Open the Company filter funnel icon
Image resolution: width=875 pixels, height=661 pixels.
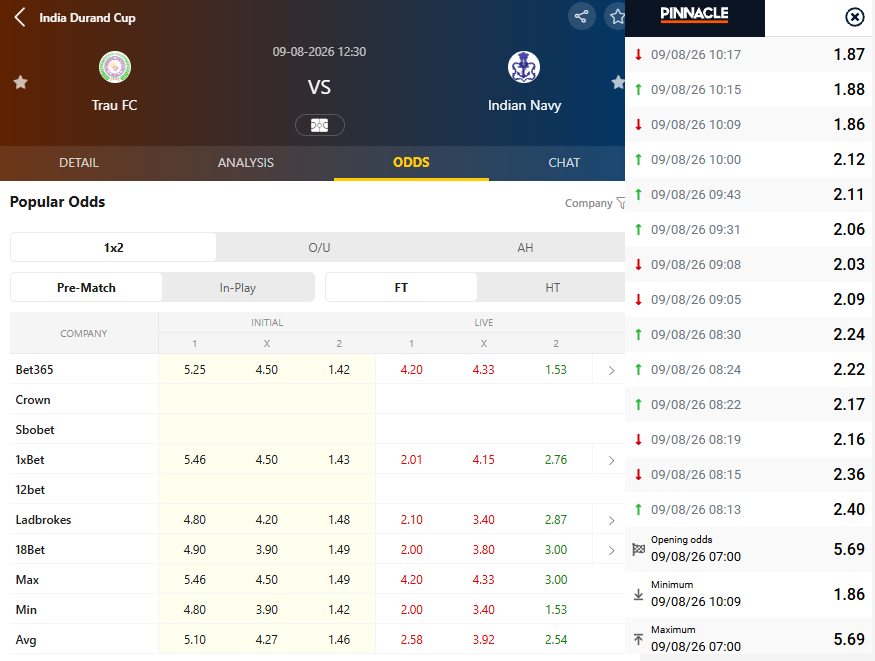click(x=620, y=203)
